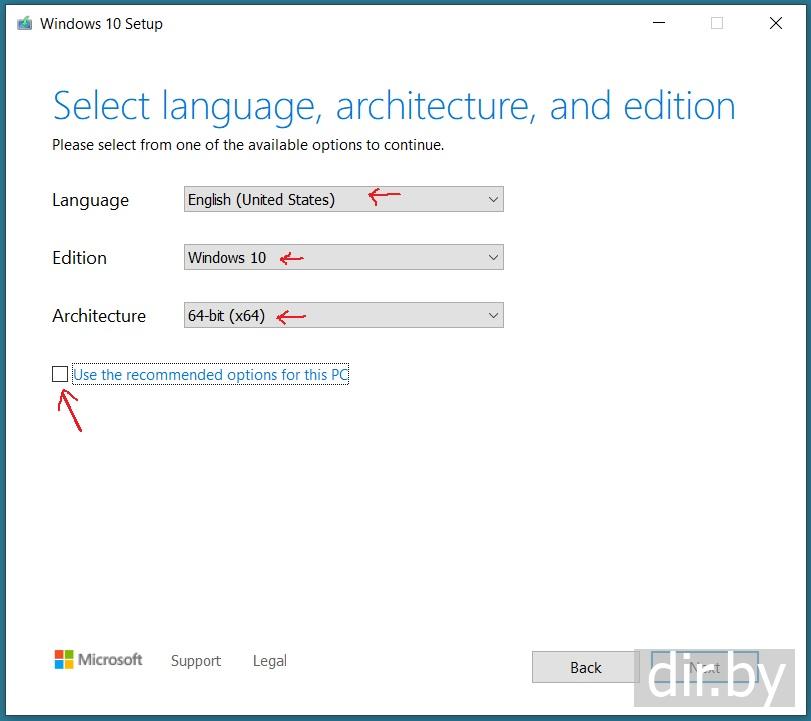Click the Microsoft logo

click(x=98, y=659)
